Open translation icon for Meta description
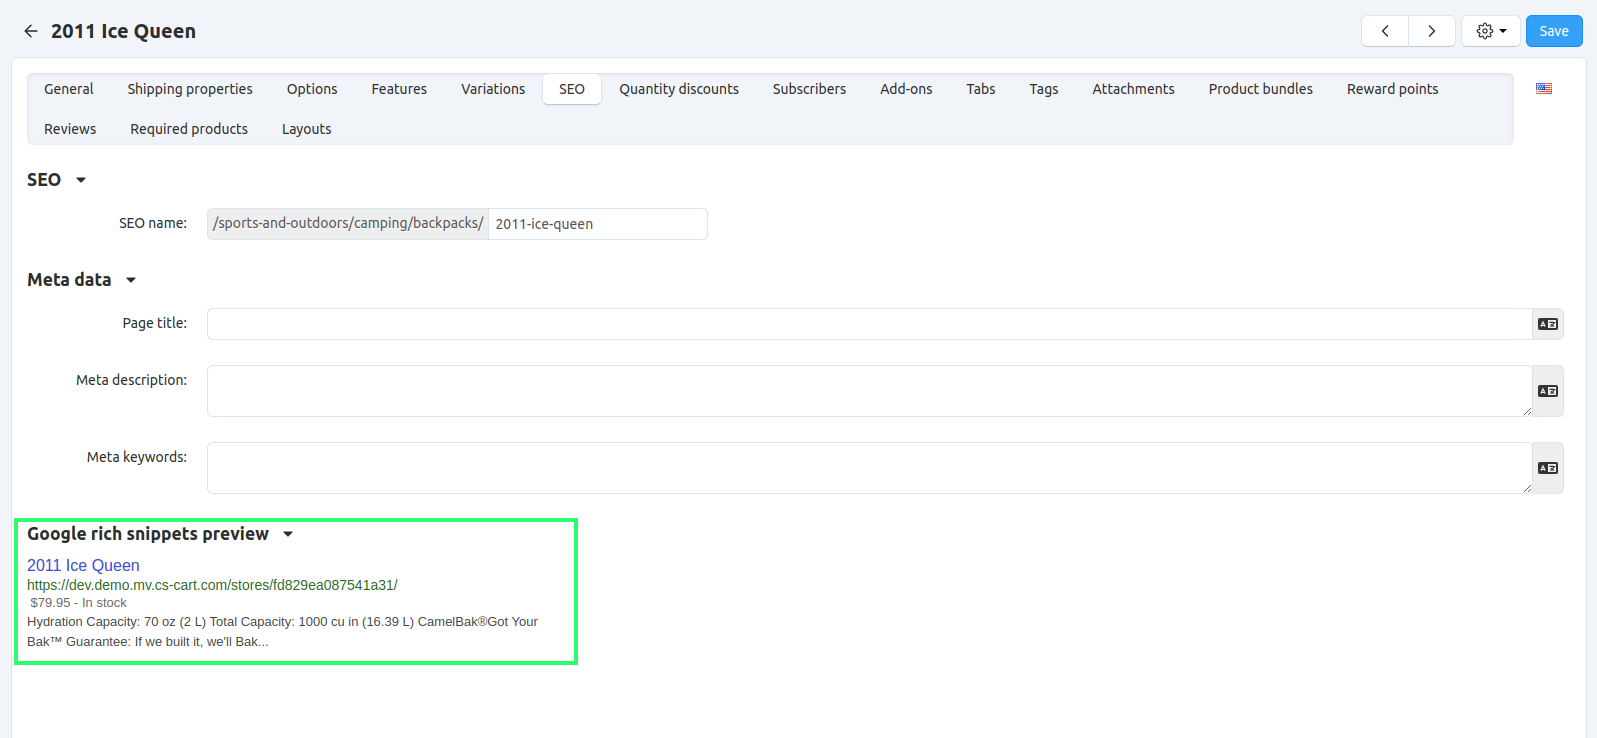Viewport: 1597px width, 738px height. pos(1548,391)
